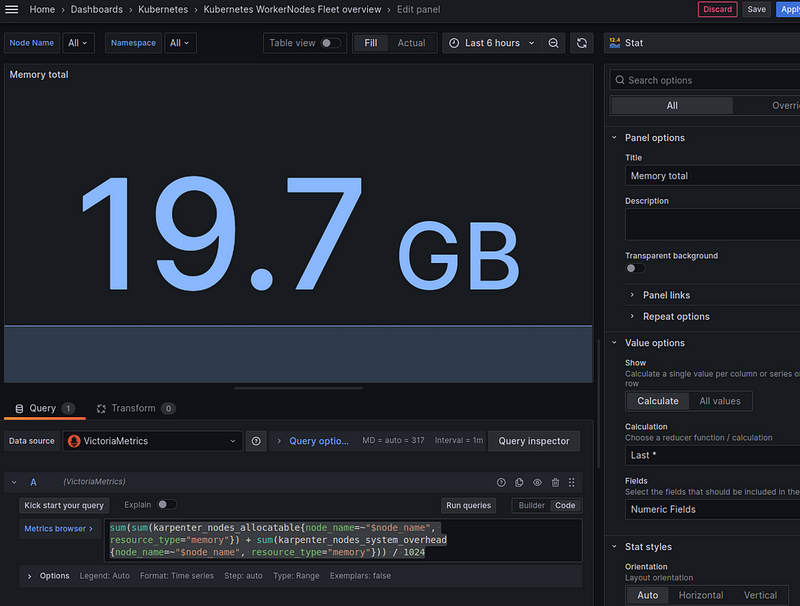Open the Last 6 hours time picker
This screenshot has width=800, height=606.
coord(491,43)
